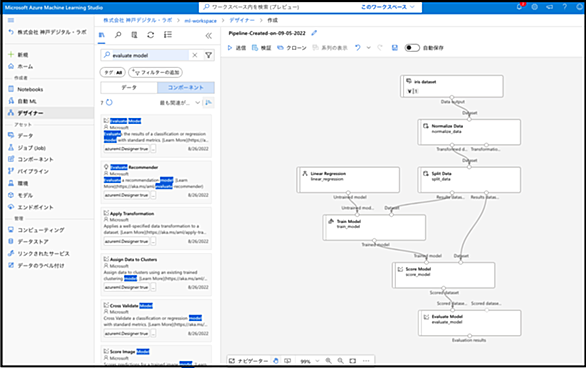Switch to the コンポーネント tab
The image size is (586, 368).
[x=186, y=87]
